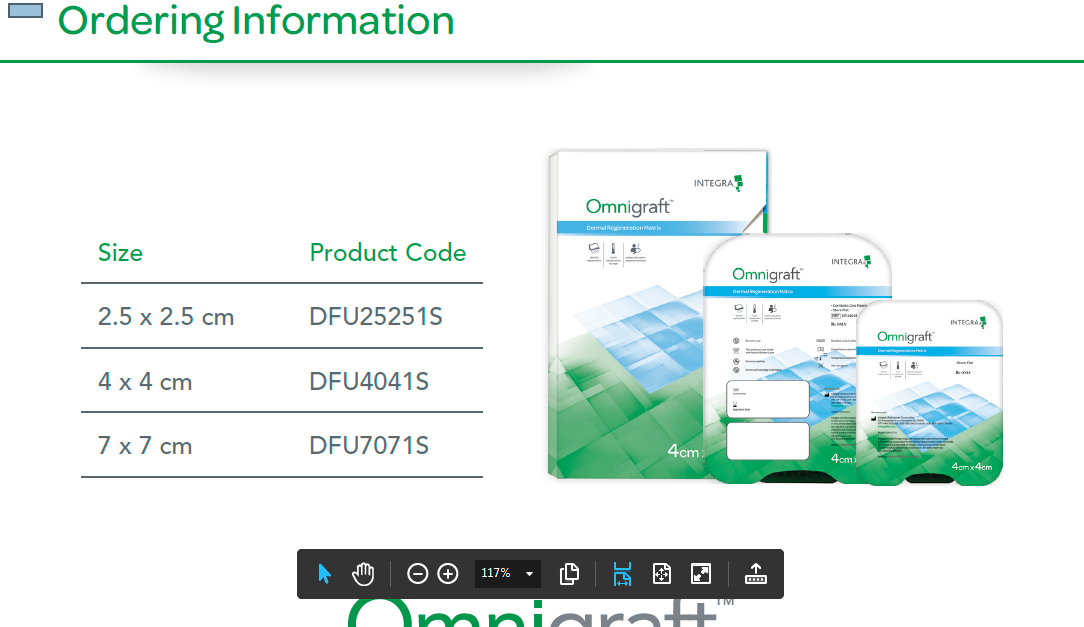Viewport: 1084px width, 627px height.
Task: Click product code DFU4041S
Action: coord(369,381)
